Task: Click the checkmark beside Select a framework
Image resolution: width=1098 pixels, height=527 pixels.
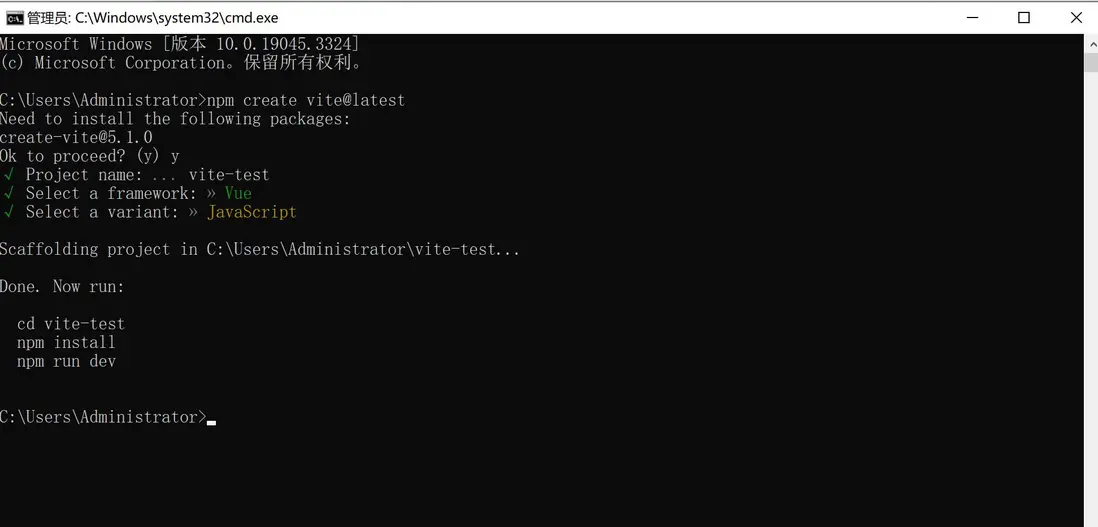Action: (x=9, y=193)
